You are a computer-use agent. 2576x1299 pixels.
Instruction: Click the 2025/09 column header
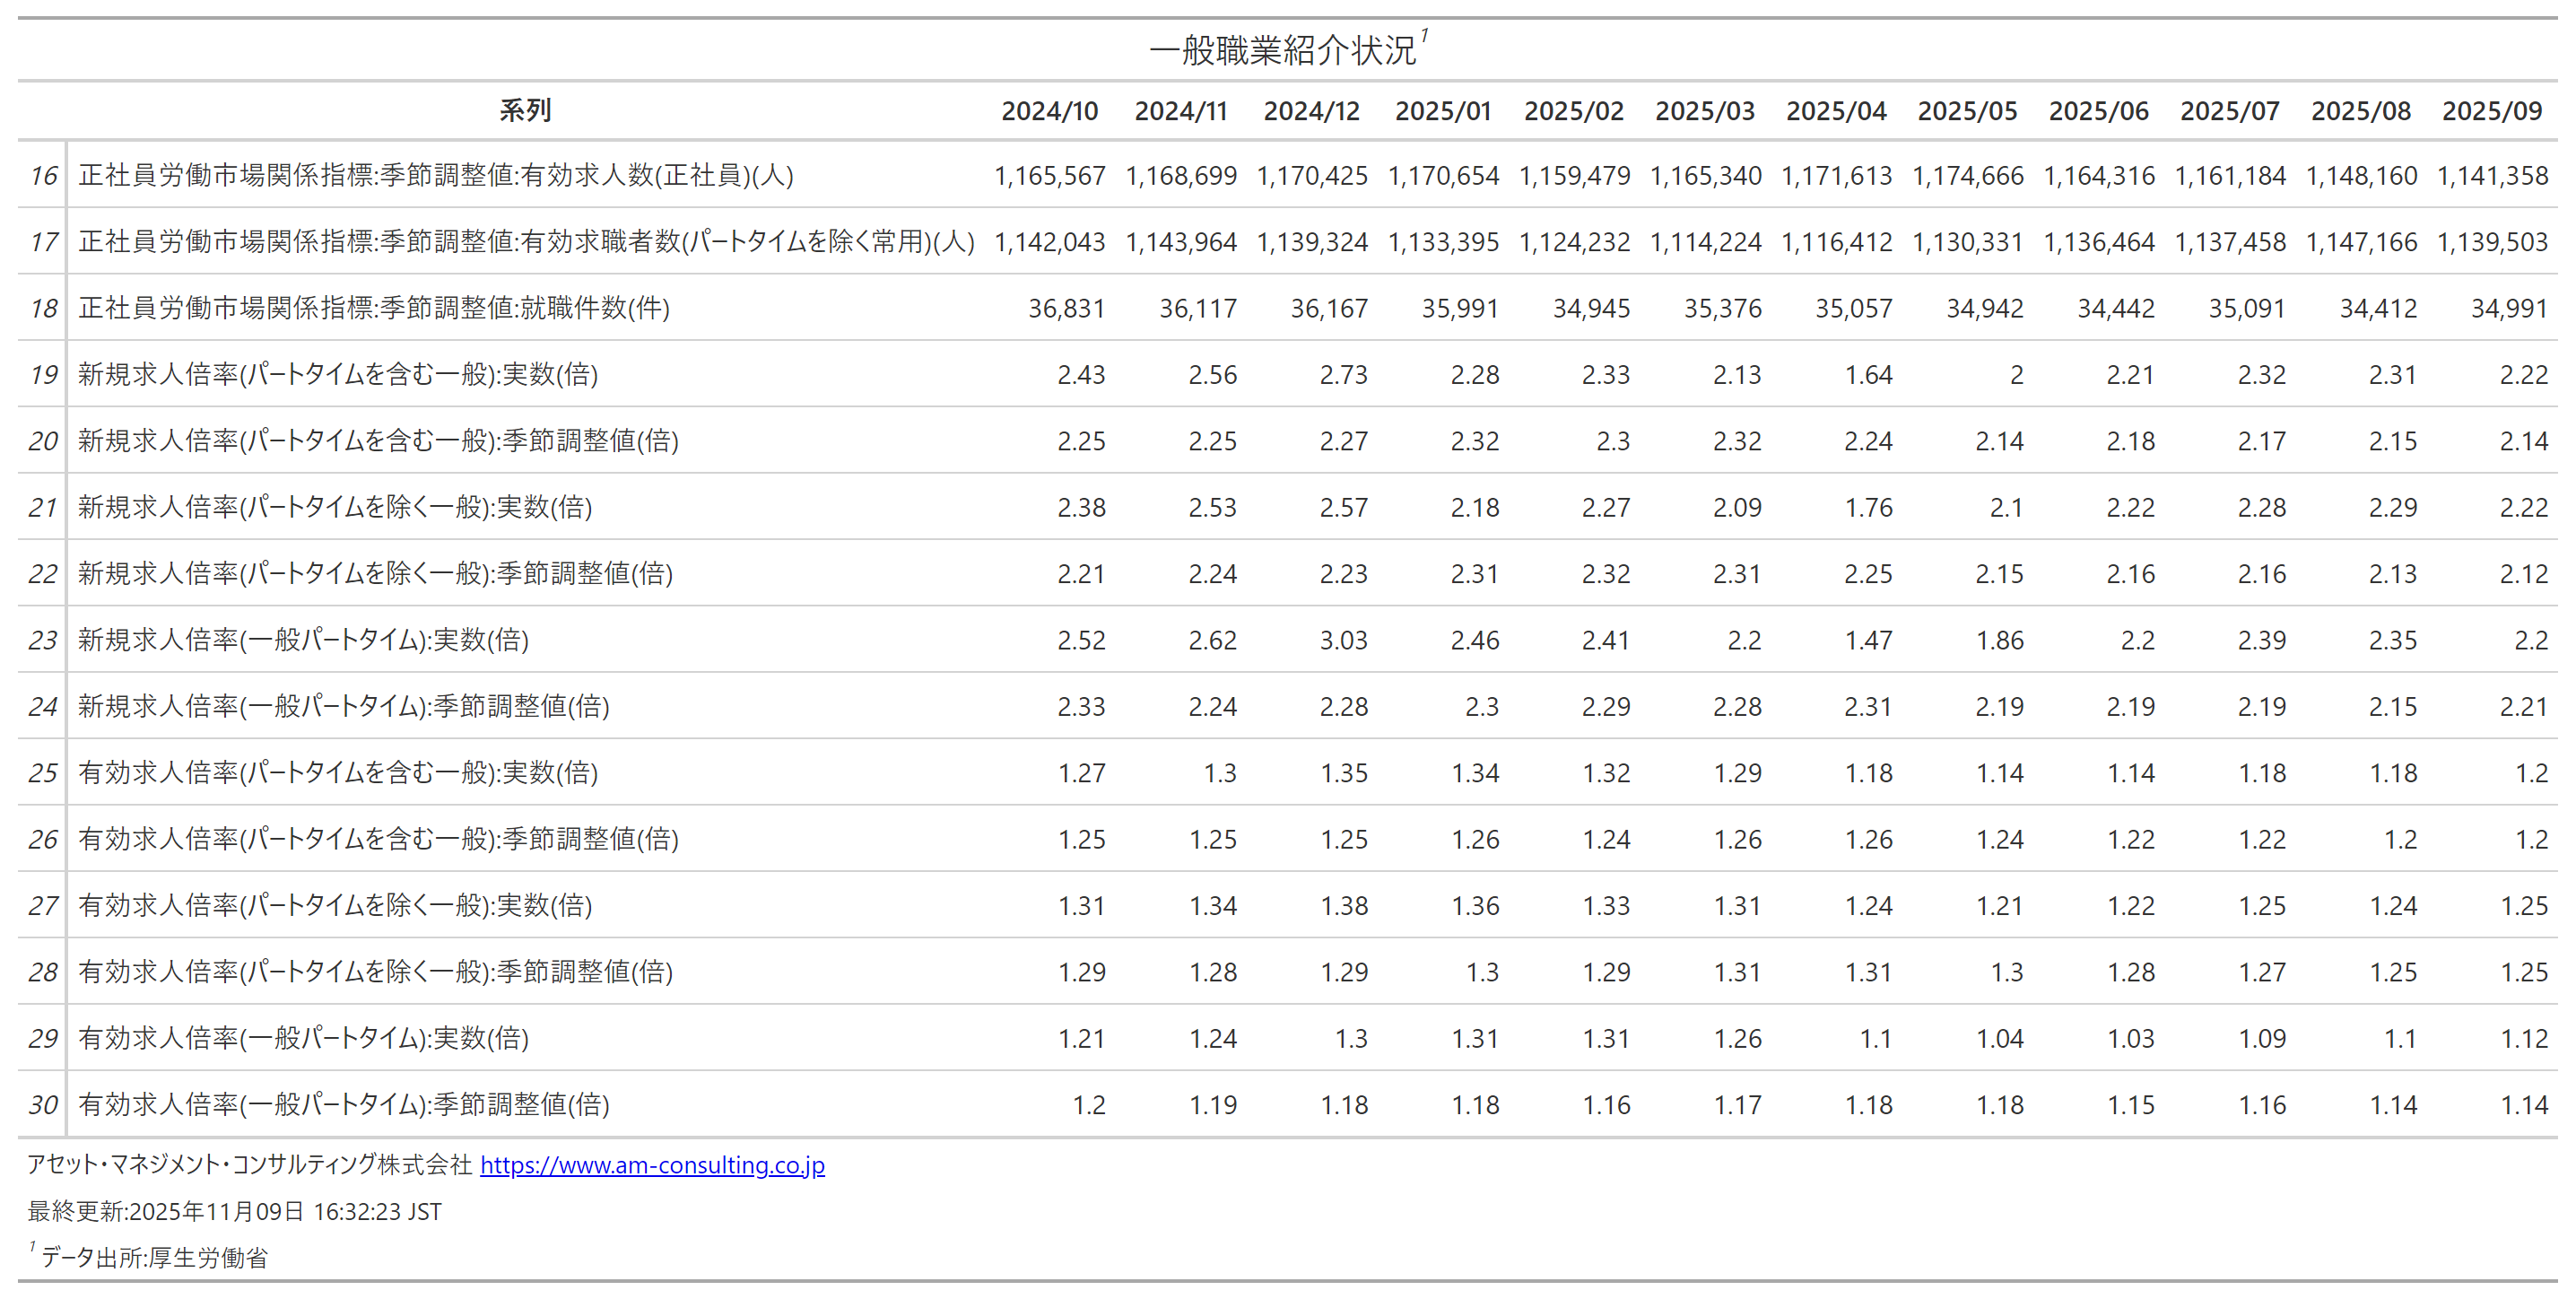click(2491, 110)
